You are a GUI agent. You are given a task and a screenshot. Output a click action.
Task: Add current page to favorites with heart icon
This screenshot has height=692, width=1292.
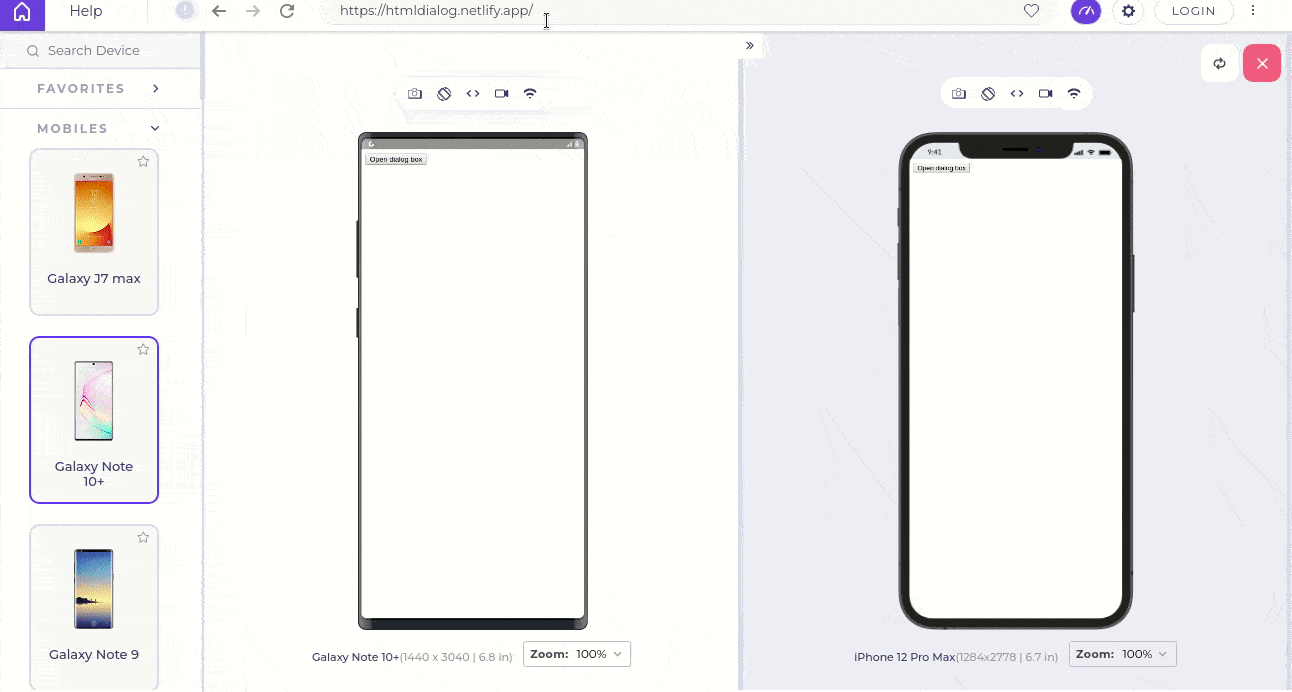point(1031,12)
